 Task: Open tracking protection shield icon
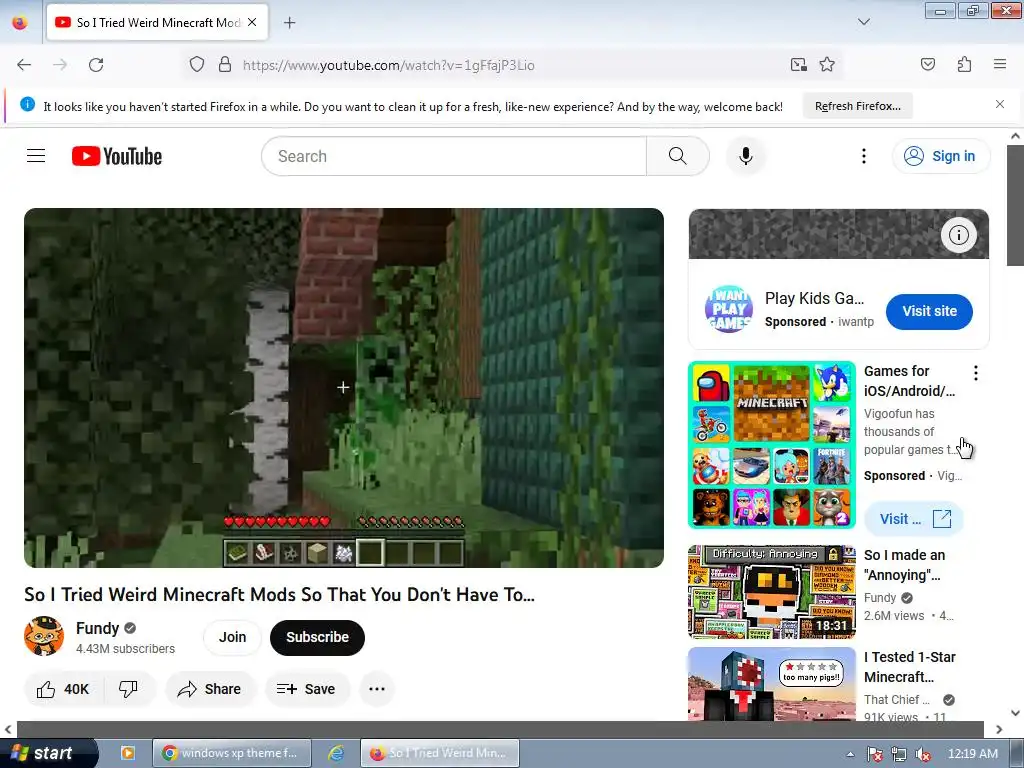197,65
